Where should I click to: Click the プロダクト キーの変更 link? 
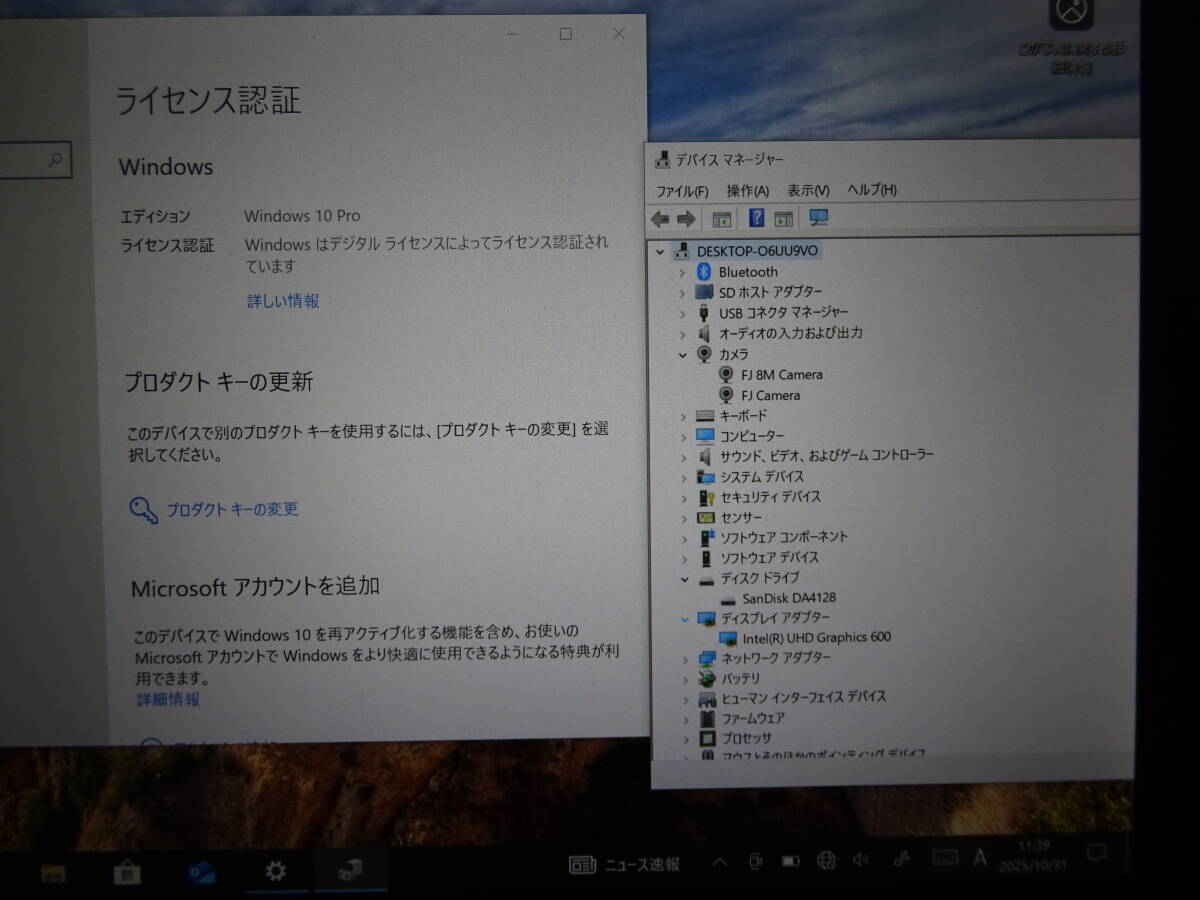pyautogui.click(x=232, y=509)
